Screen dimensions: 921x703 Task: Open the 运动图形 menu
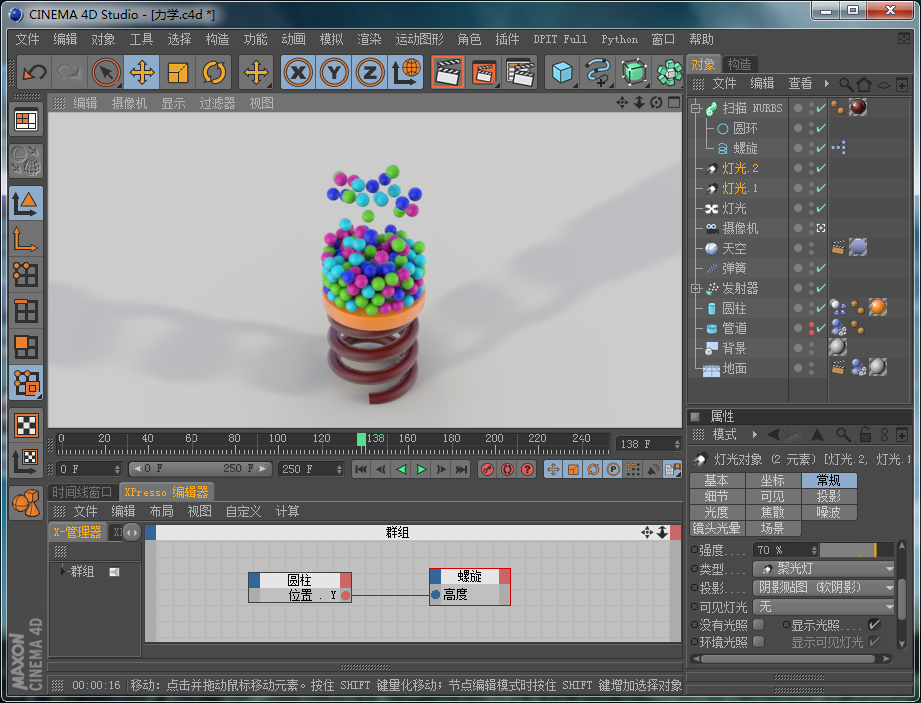point(419,39)
